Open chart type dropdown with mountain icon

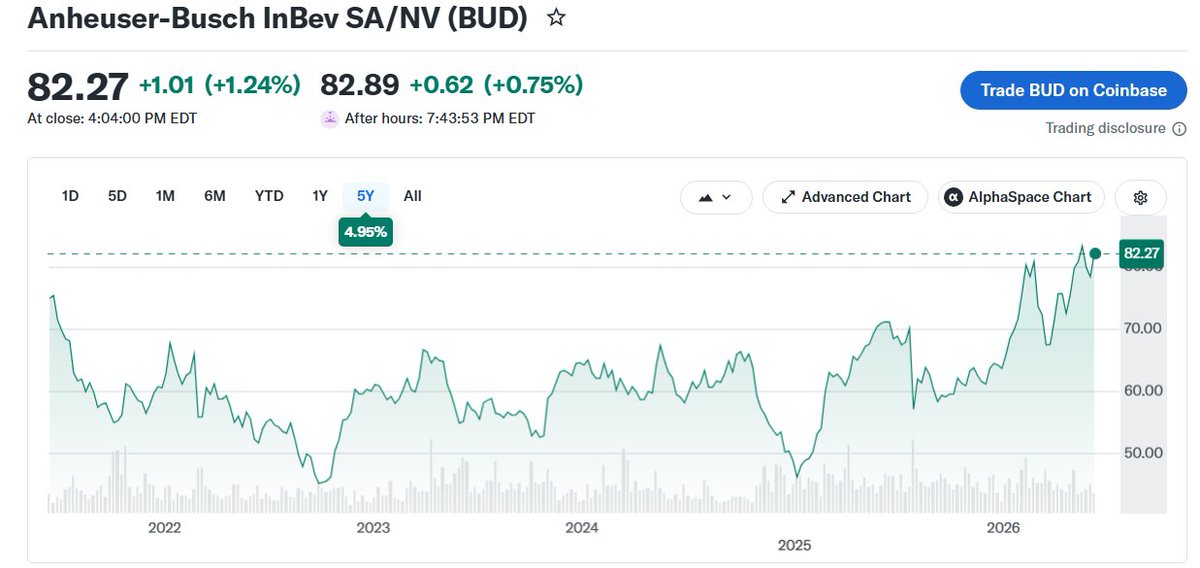[716, 197]
